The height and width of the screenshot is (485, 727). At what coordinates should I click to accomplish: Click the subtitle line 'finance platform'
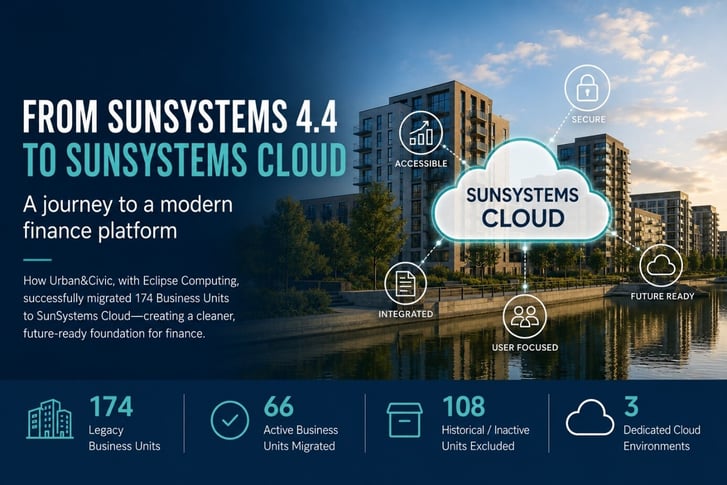point(100,231)
